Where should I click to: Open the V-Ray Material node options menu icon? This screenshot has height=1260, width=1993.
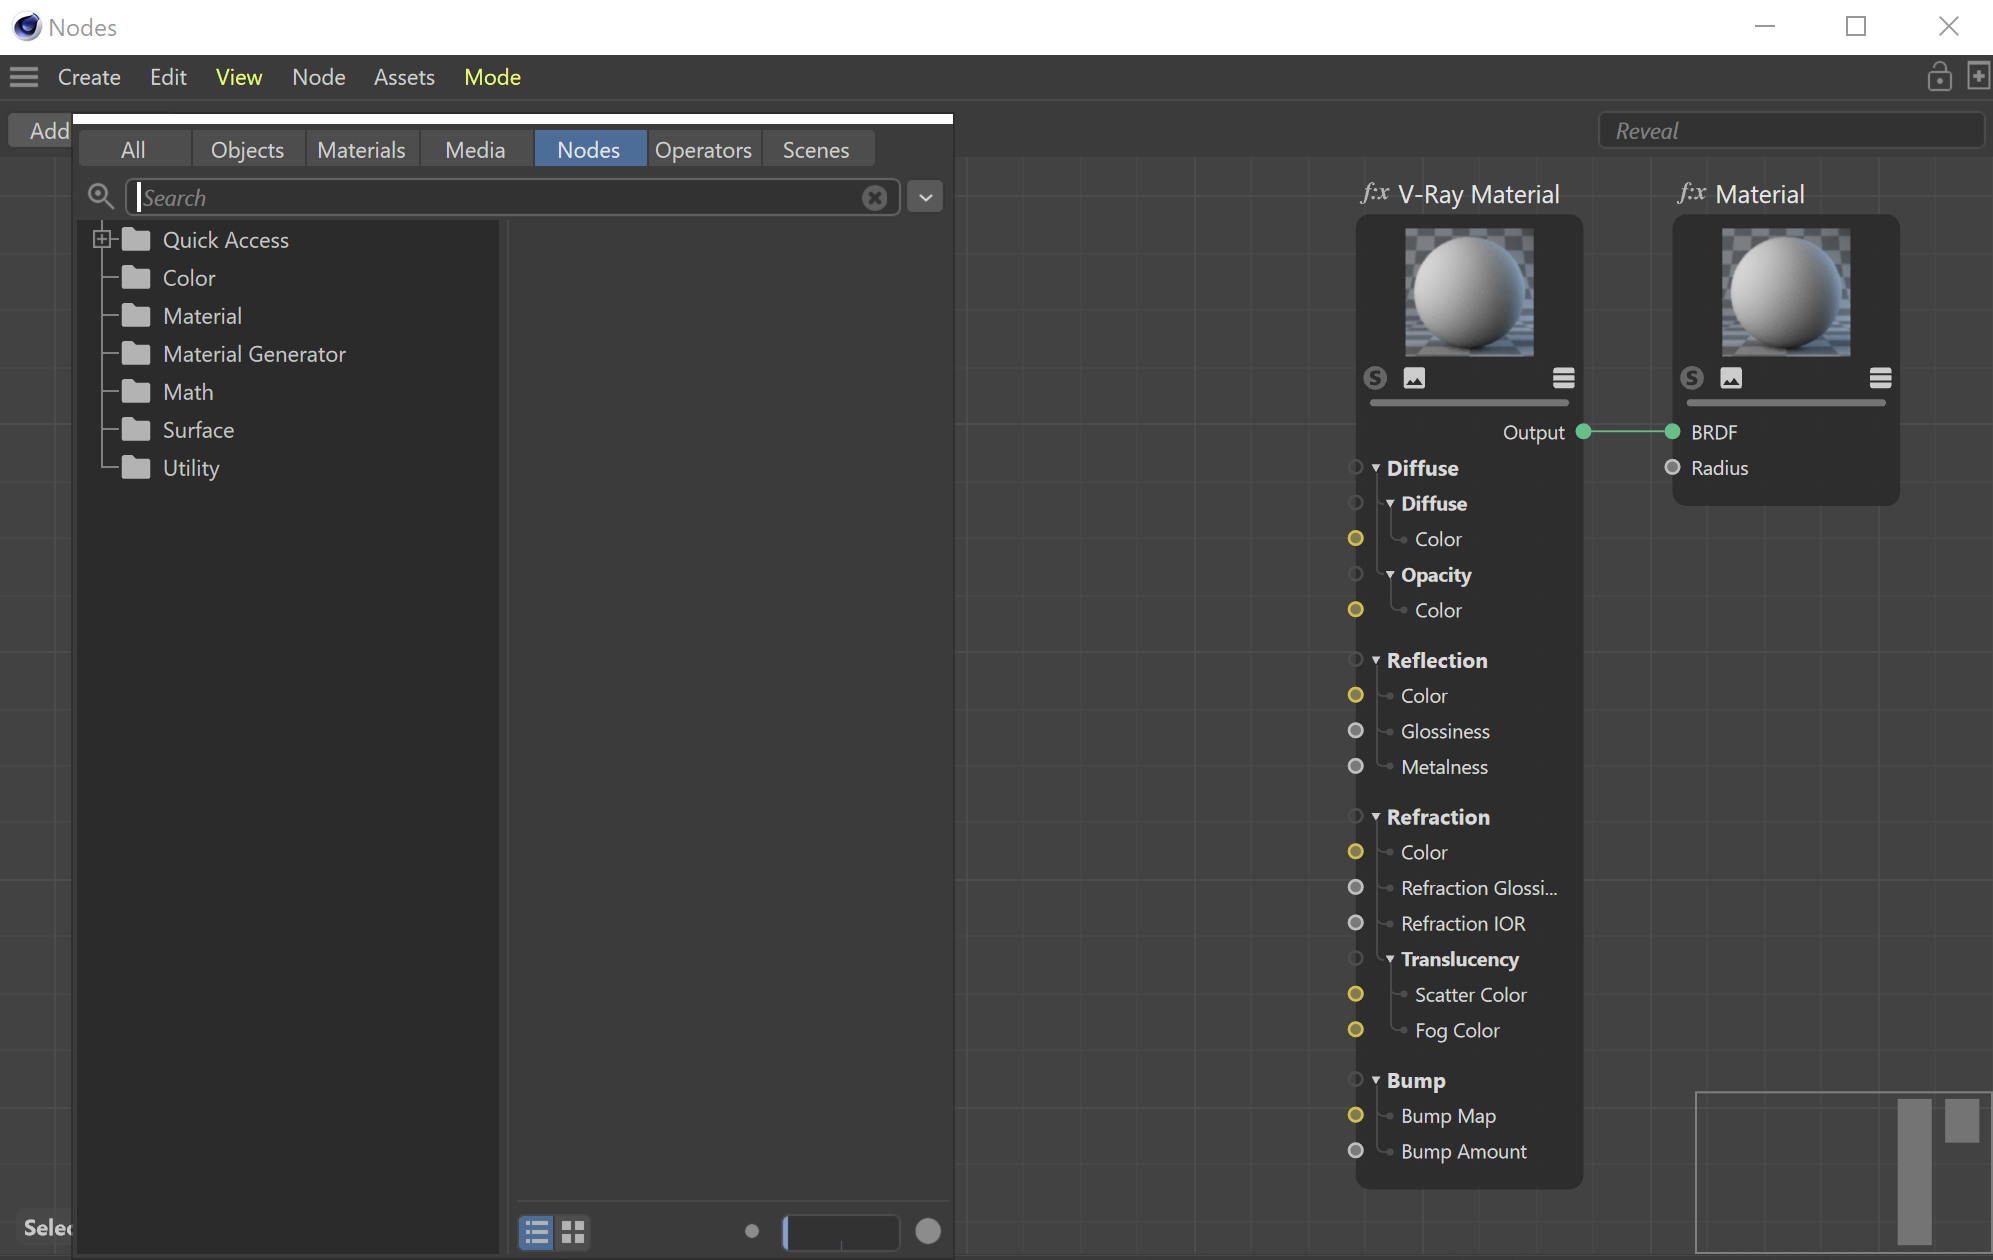[1563, 378]
